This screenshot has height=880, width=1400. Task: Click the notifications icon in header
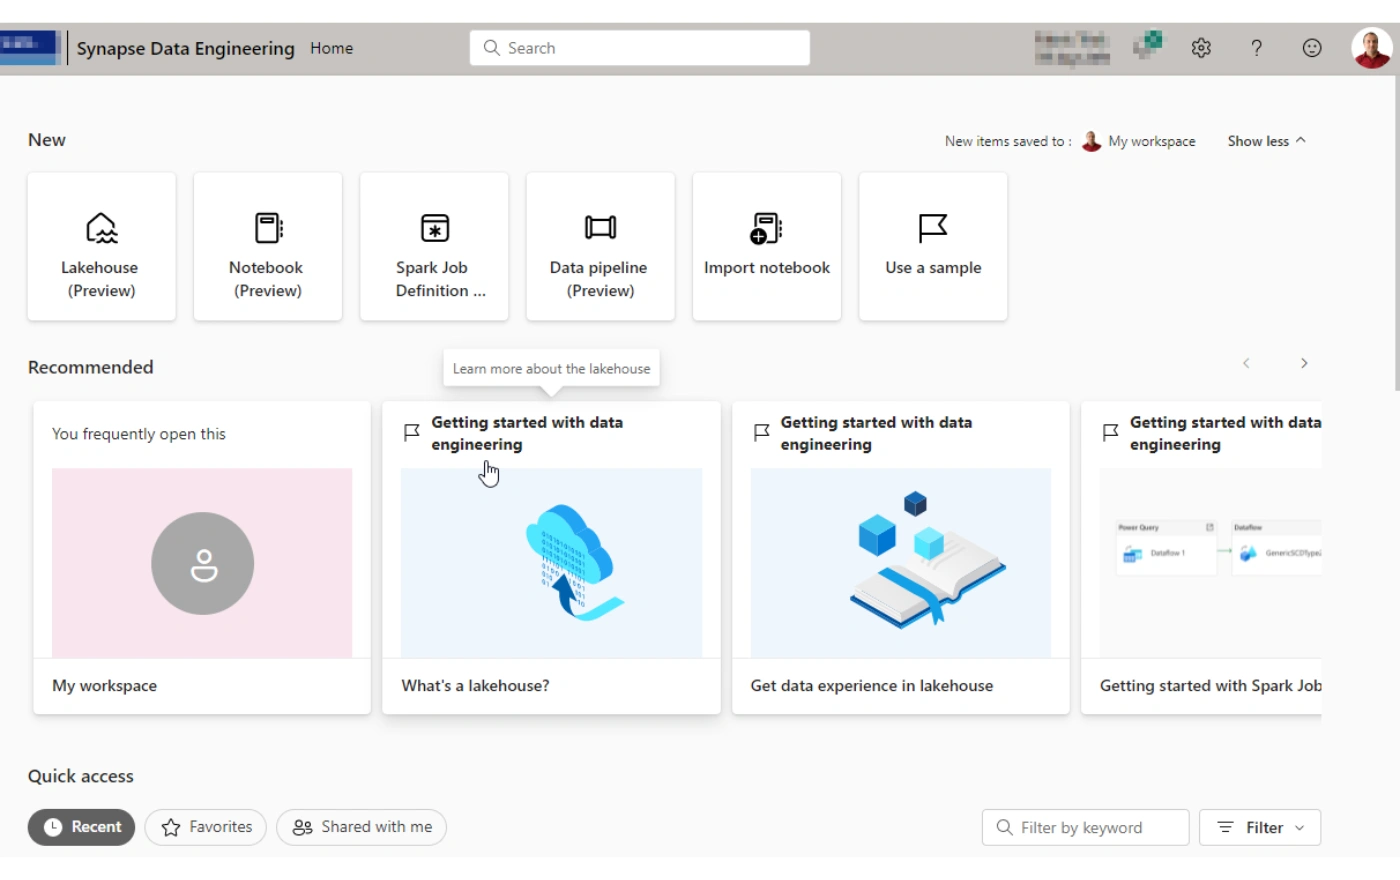[x=1149, y=45]
